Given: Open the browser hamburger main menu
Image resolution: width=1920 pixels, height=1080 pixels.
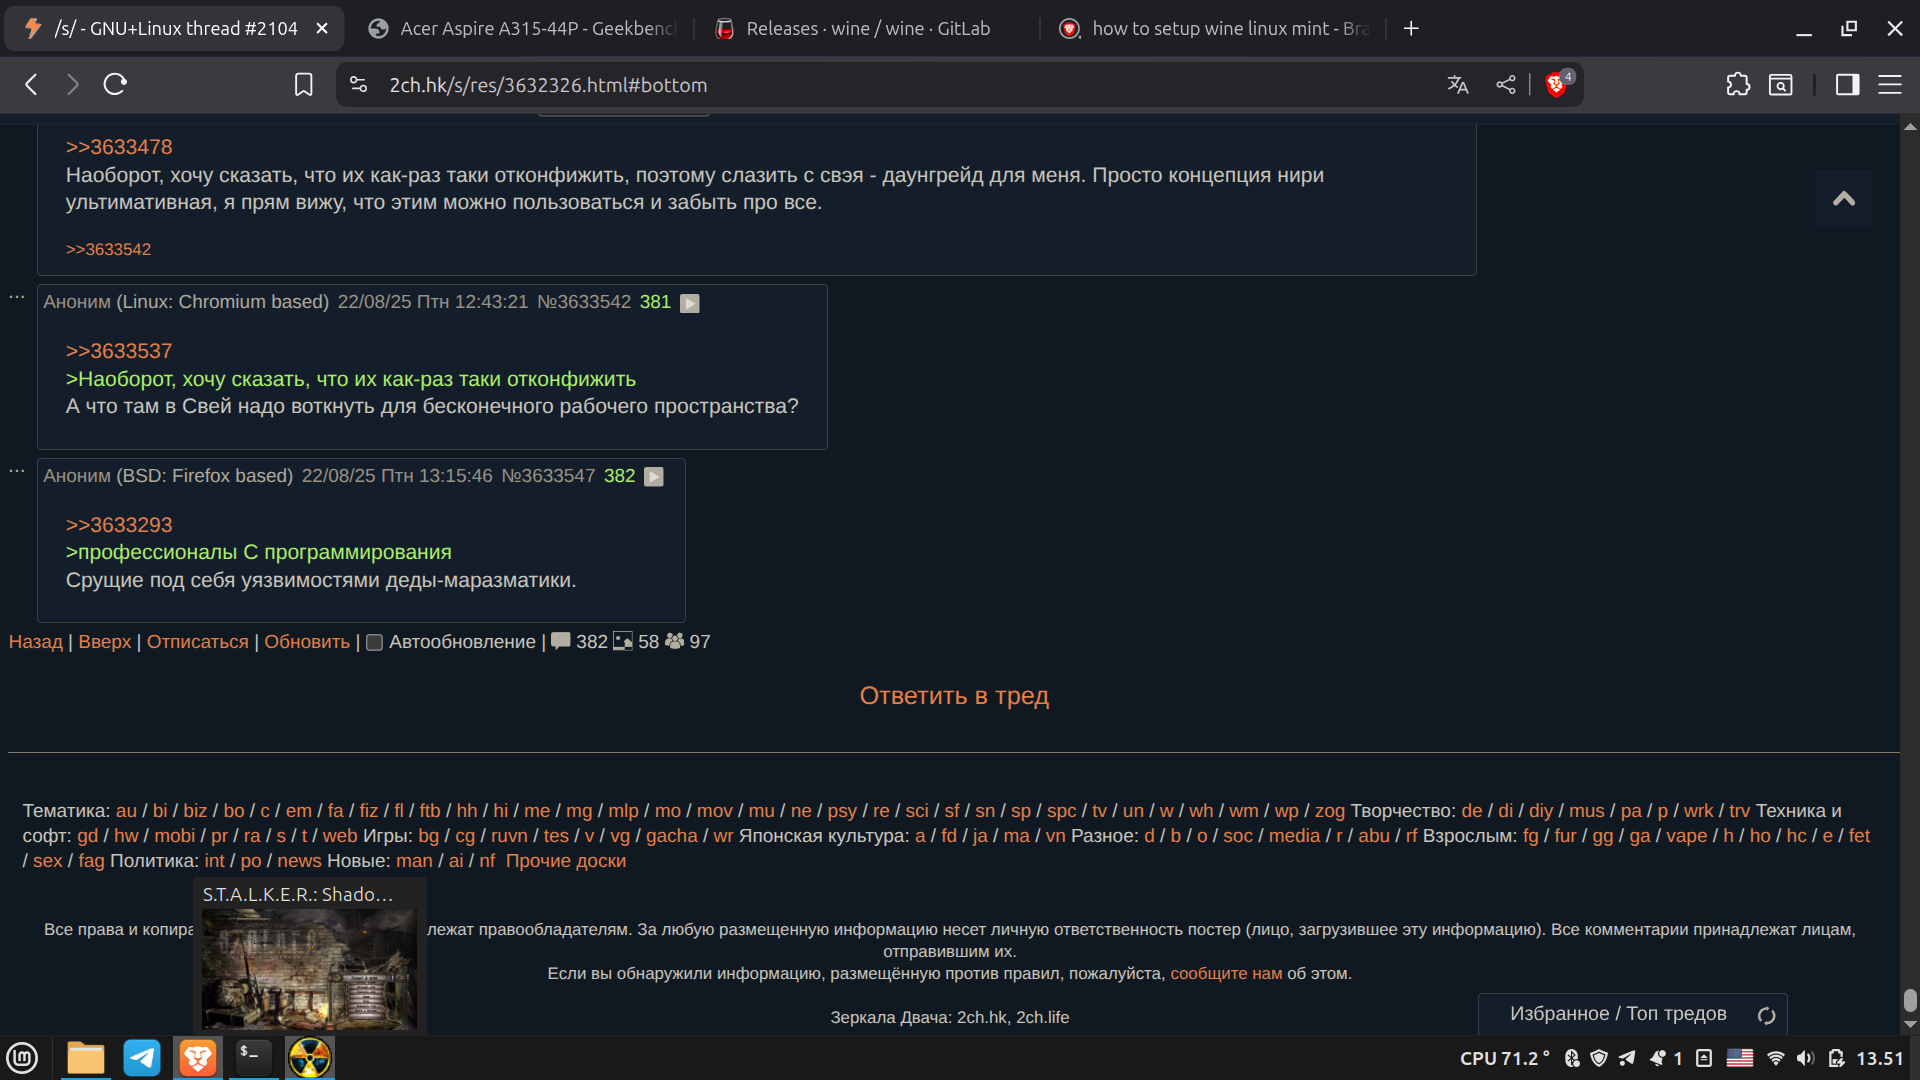Looking at the screenshot, I should (1890, 85).
